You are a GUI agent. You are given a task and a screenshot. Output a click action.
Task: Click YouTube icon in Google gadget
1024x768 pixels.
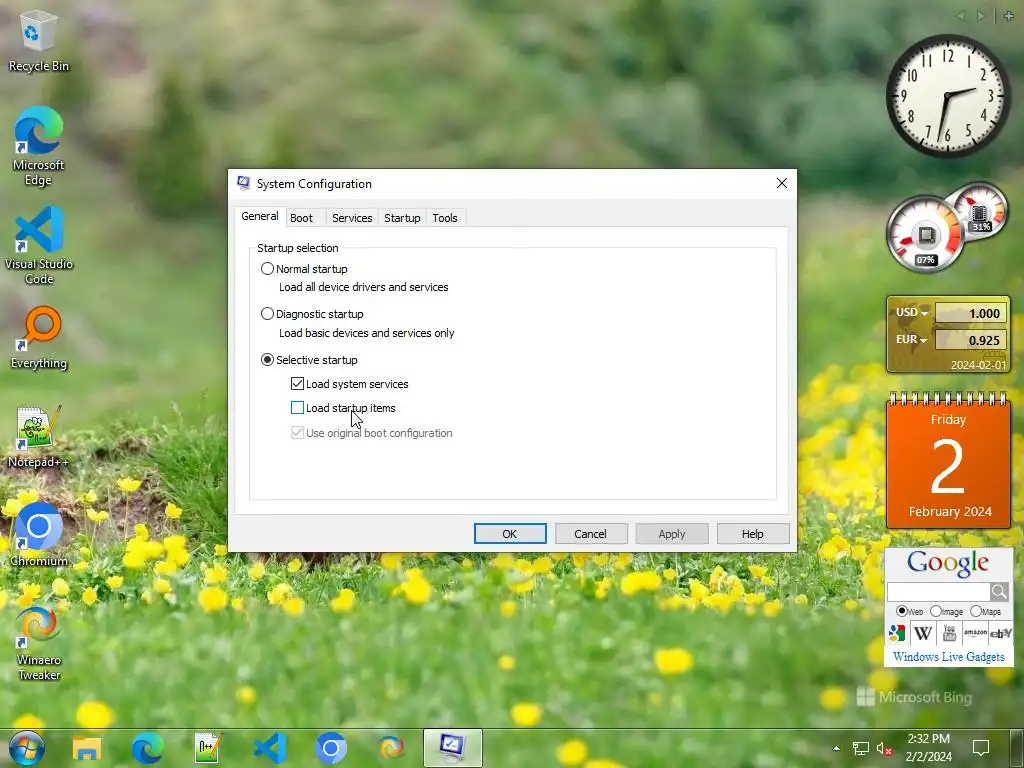tap(949, 633)
